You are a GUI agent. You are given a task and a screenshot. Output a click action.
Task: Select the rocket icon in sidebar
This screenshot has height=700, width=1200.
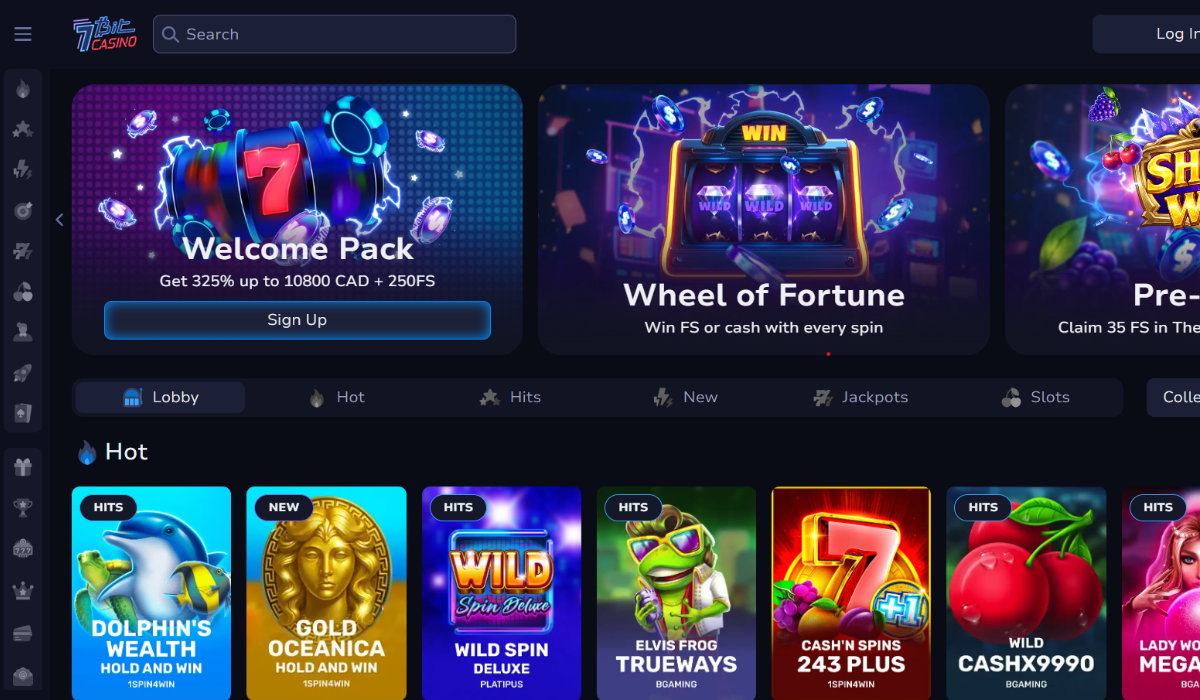coord(23,372)
